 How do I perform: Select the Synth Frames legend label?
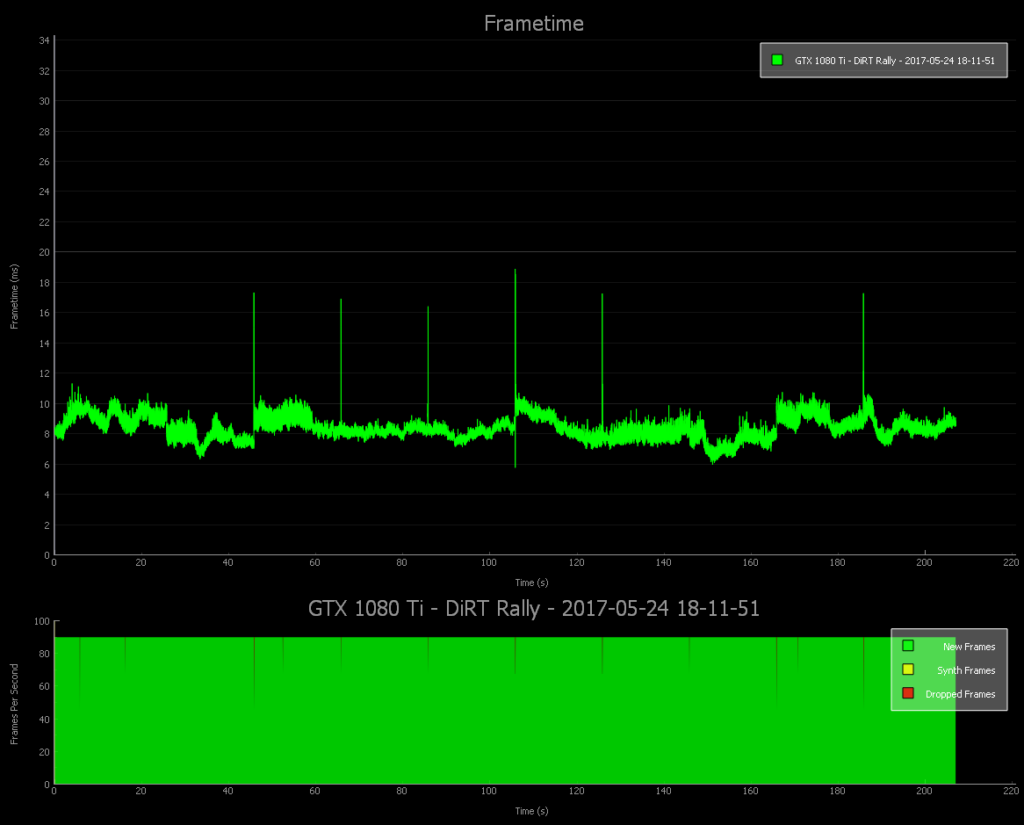point(966,671)
